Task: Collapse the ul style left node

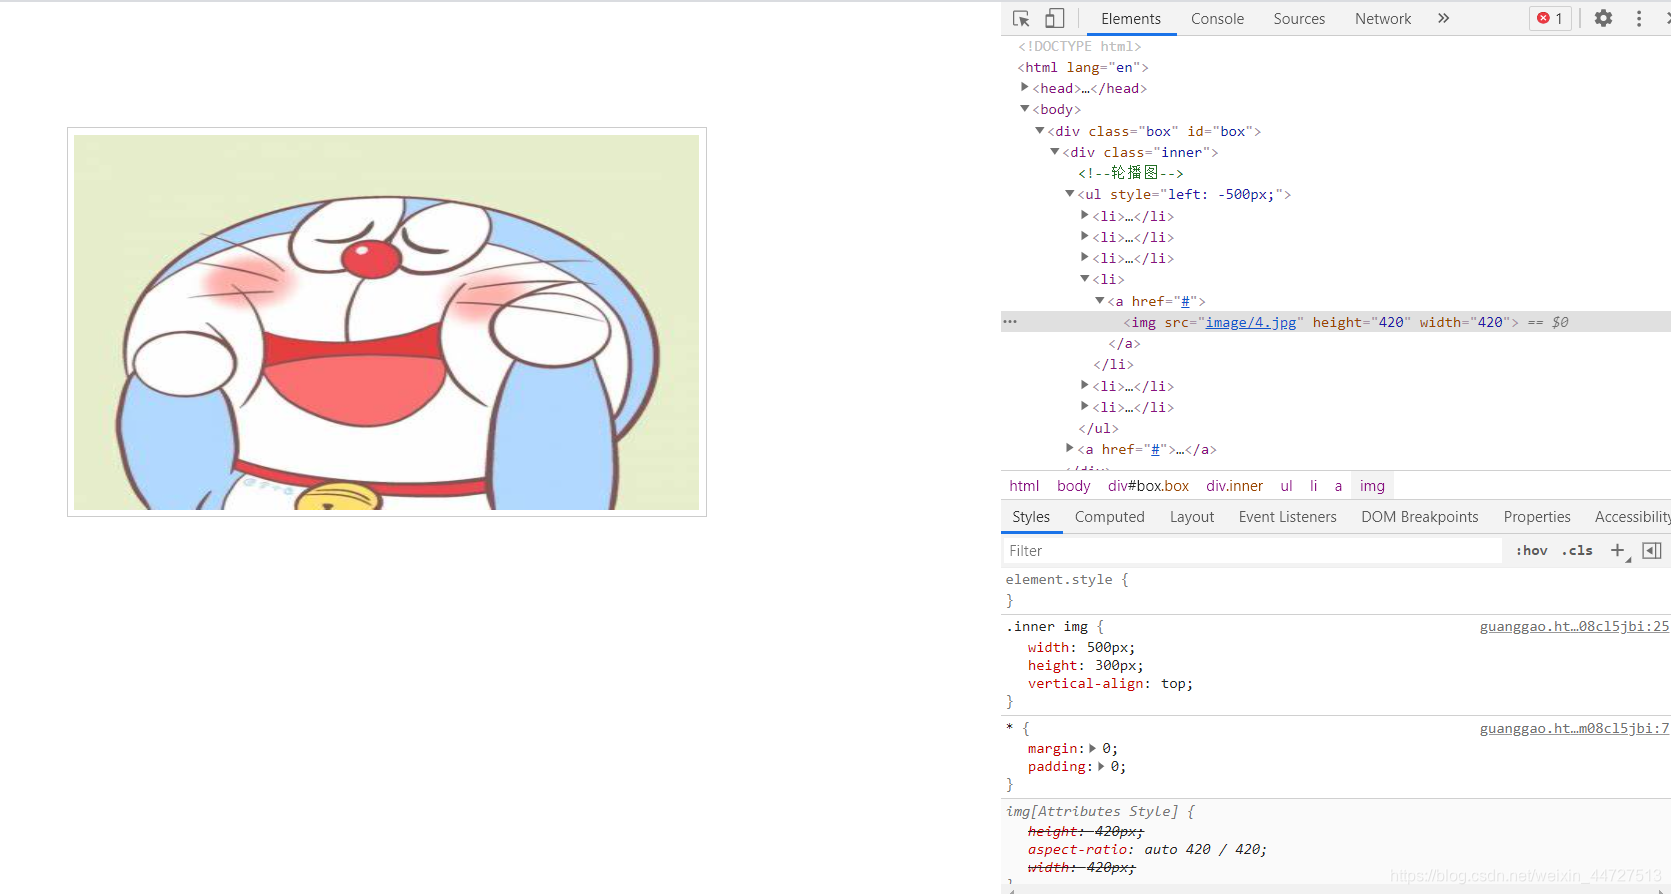Action: (x=1069, y=194)
